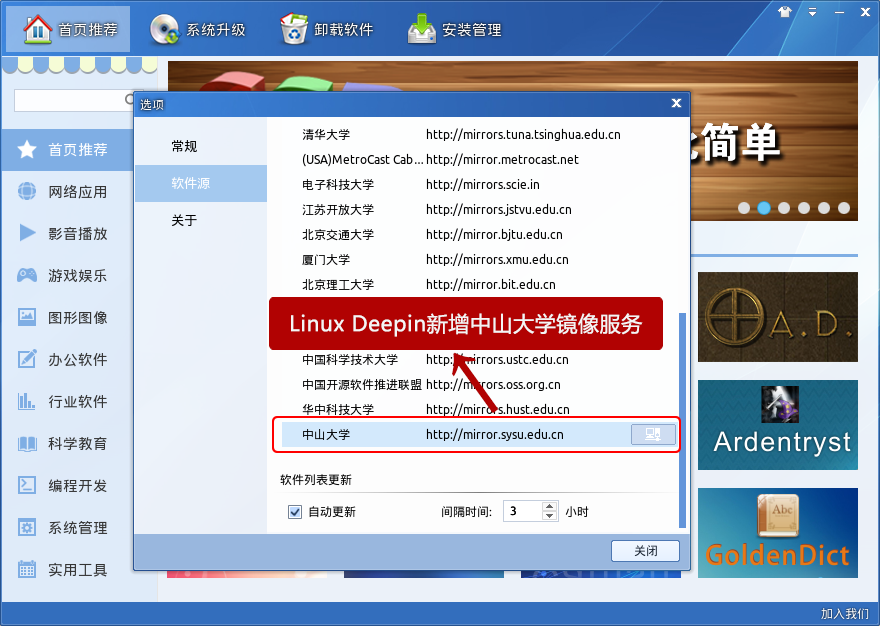The image size is (880, 626).
Task: Select 游戏娱乐 gamepad category in sidebar
Action: tap(67, 276)
